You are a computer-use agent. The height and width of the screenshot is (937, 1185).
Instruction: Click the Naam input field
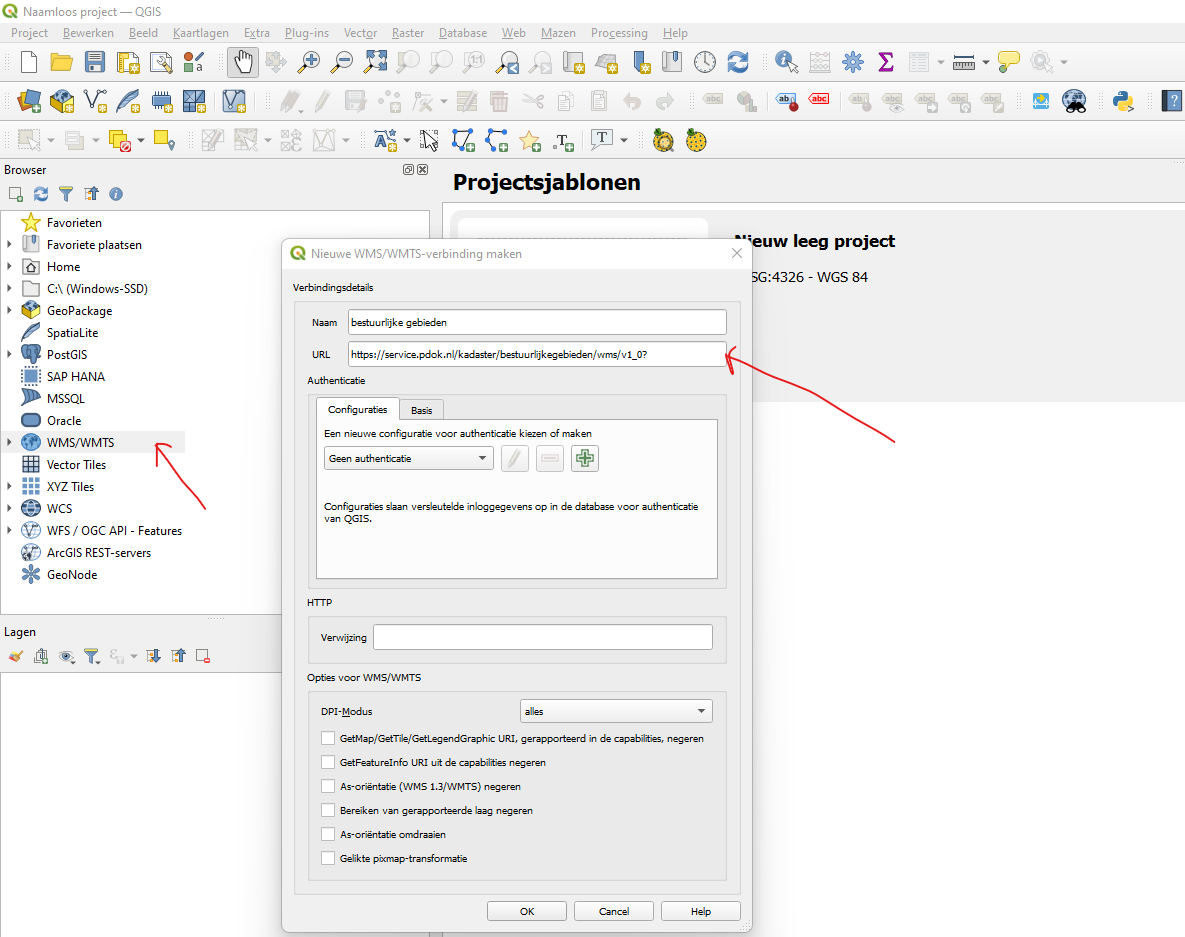[x=537, y=322]
